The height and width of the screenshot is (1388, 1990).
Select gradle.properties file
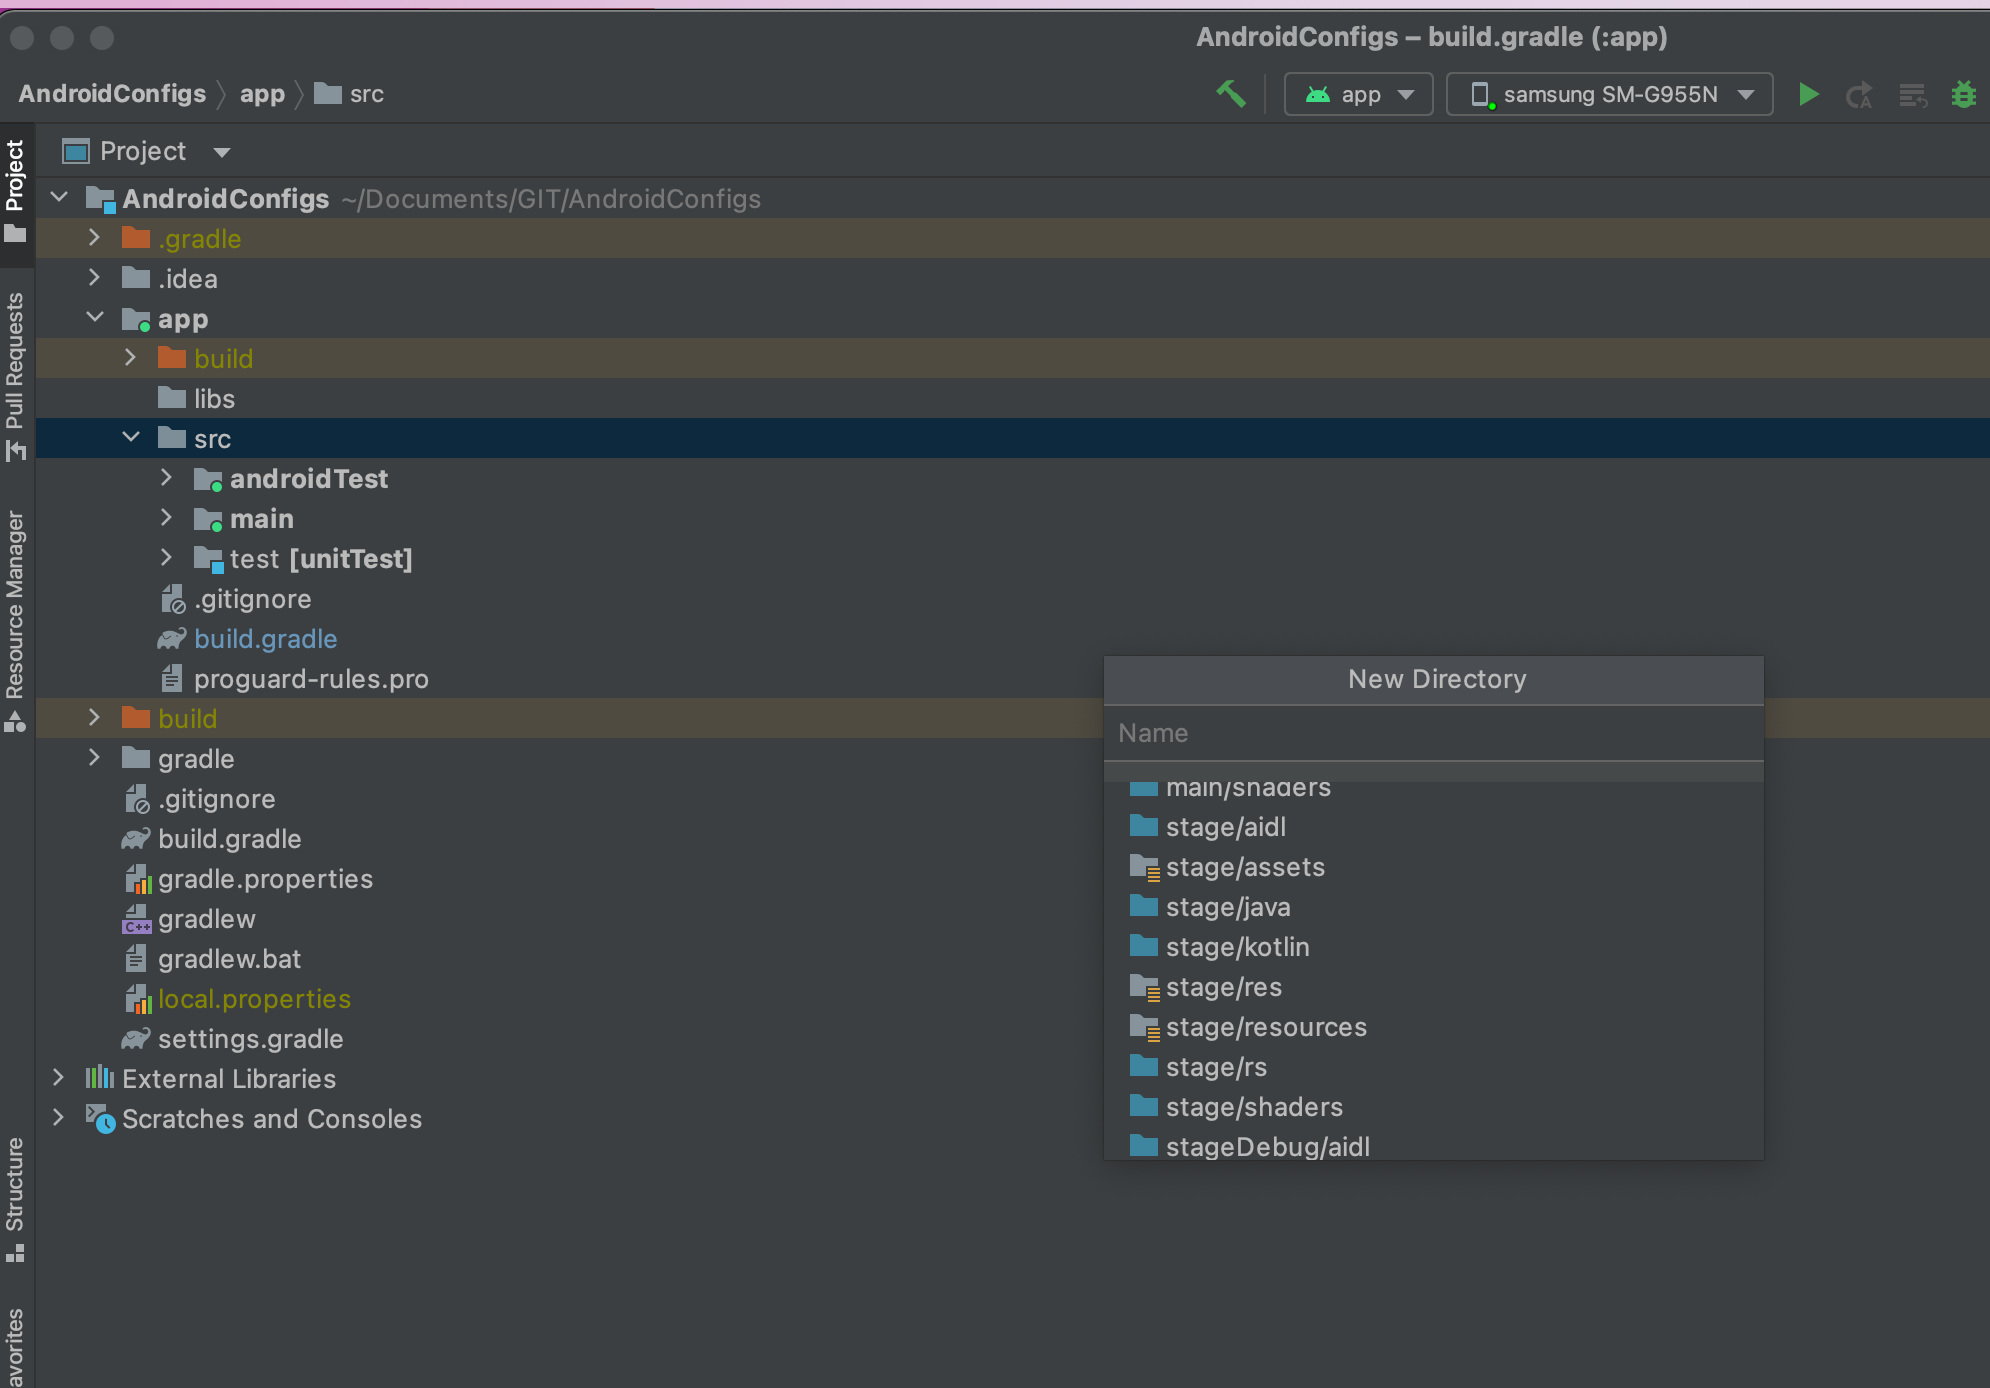point(265,878)
